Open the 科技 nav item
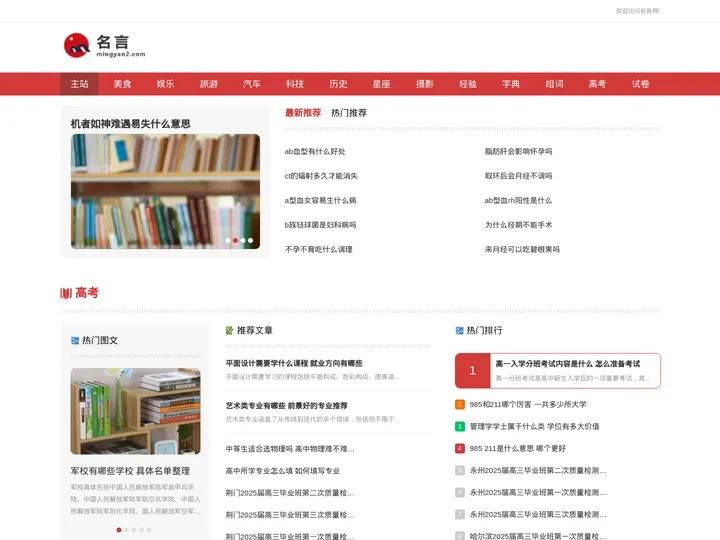The height and width of the screenshot is (540, 720). click(x=295, y=84)
